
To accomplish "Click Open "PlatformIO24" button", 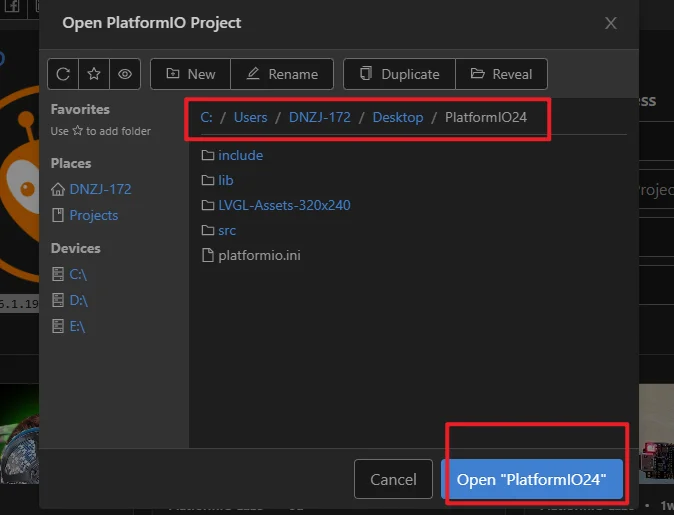I will pos(532,479).
